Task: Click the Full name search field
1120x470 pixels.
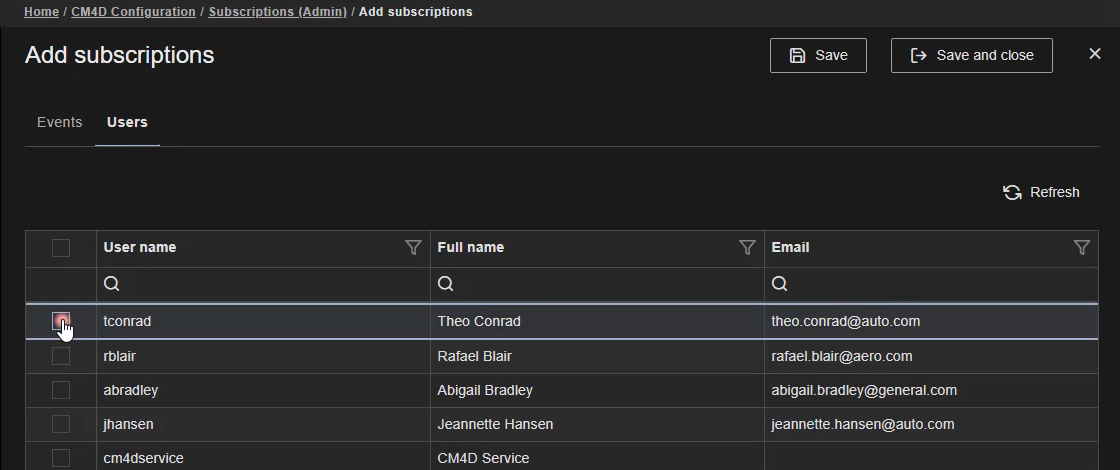Action: (x=604, y=285)
